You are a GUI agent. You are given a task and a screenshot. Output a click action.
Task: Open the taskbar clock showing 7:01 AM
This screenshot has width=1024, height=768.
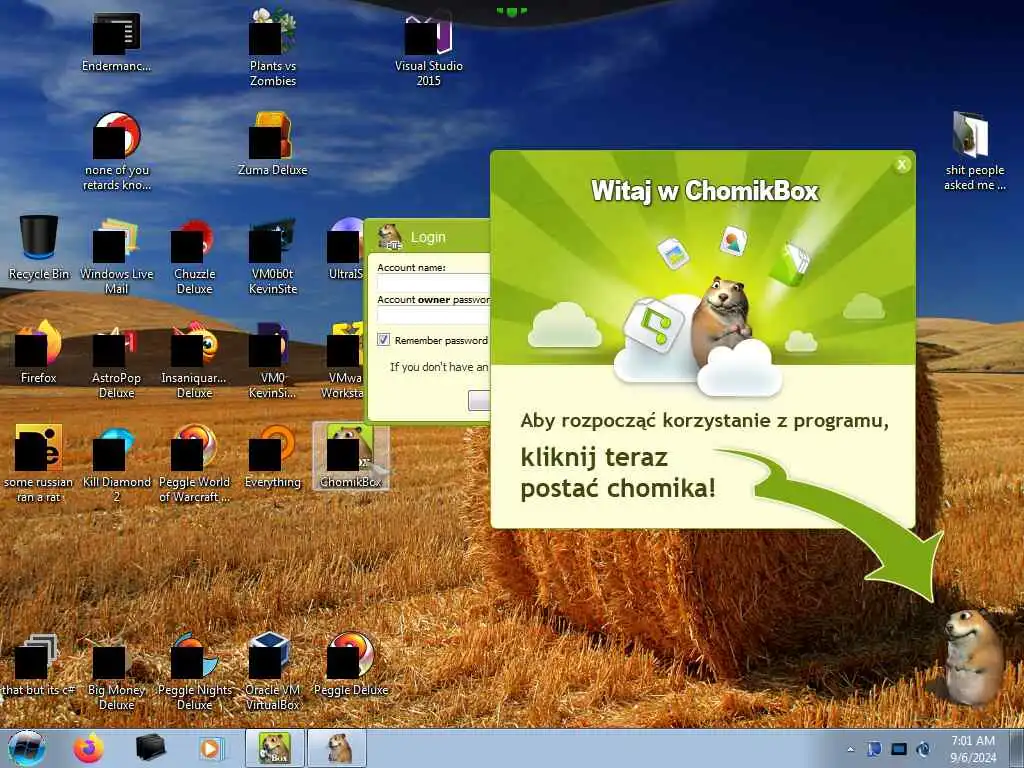tap(973, 748)
